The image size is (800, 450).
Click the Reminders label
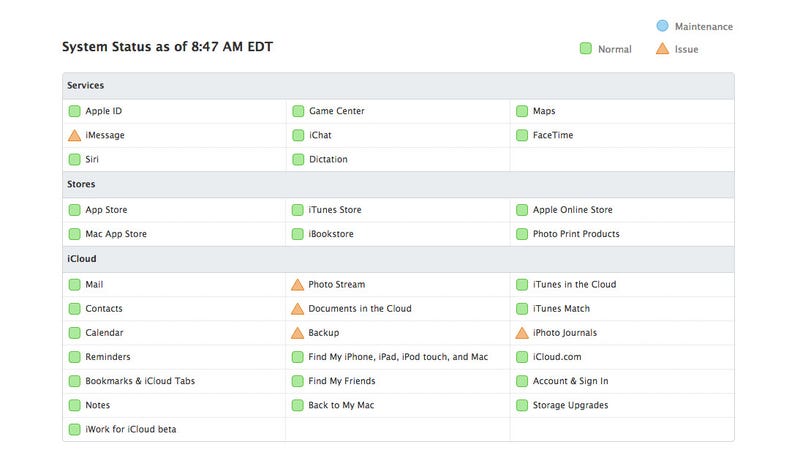[108, 357]
